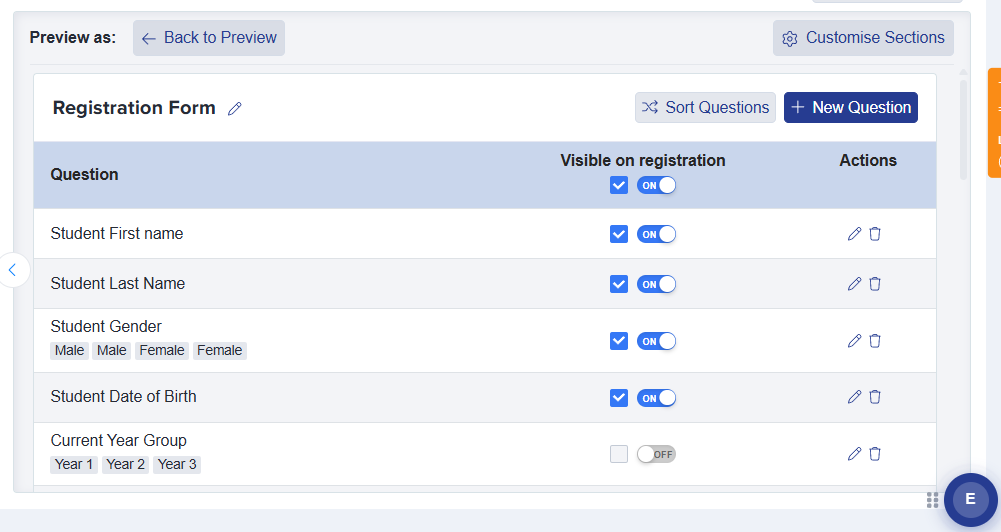1001x532 pixels.
Task: Click the Student Date of Birth text
Action: click(x=123, y=397)
